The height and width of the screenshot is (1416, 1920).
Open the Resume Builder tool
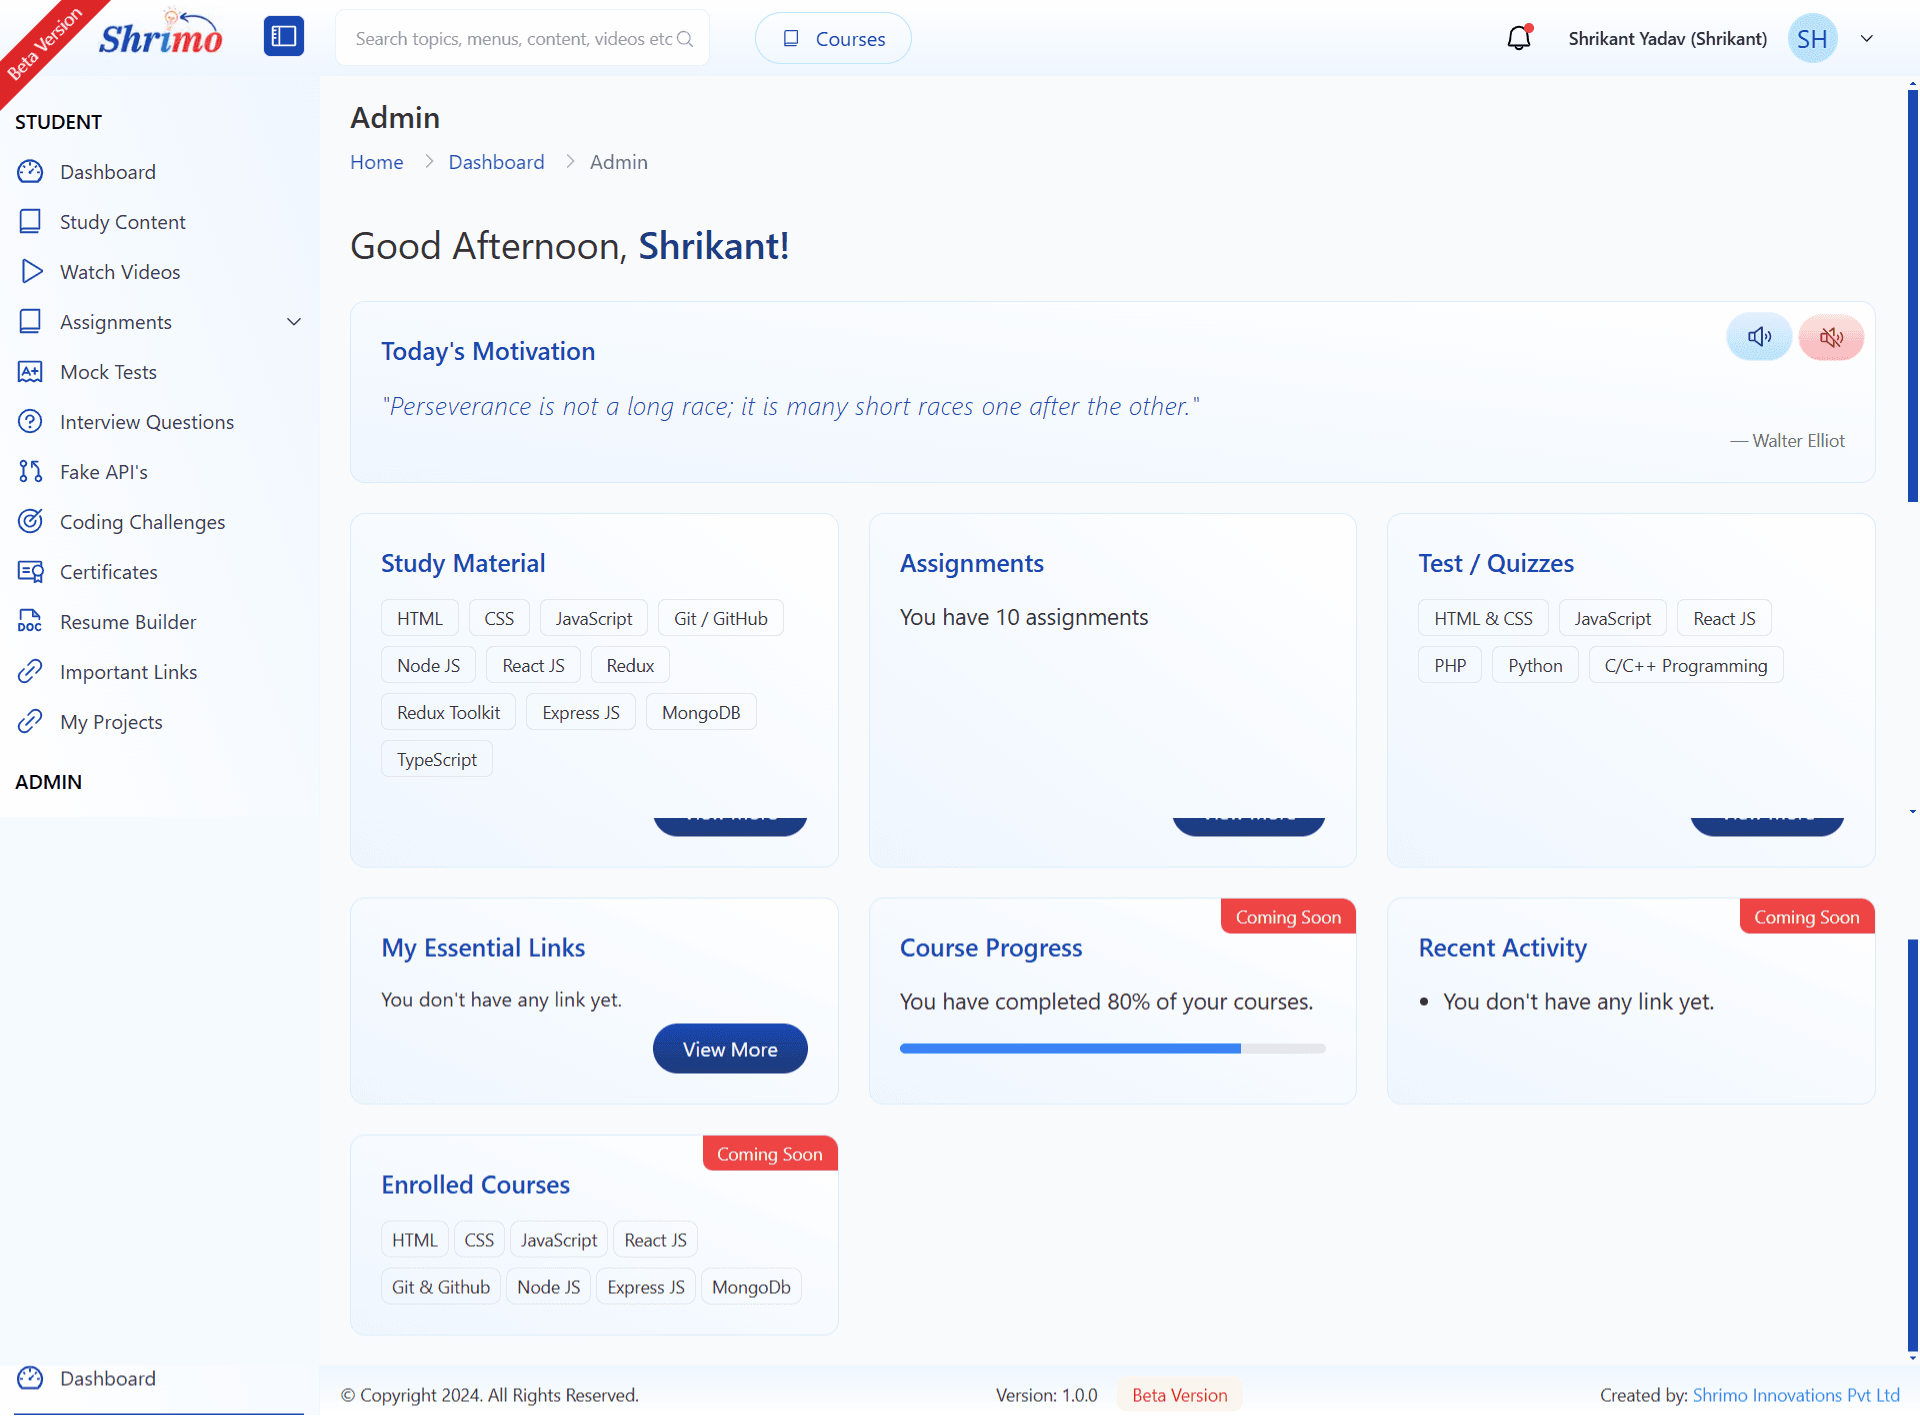click(x=128, y=621)
